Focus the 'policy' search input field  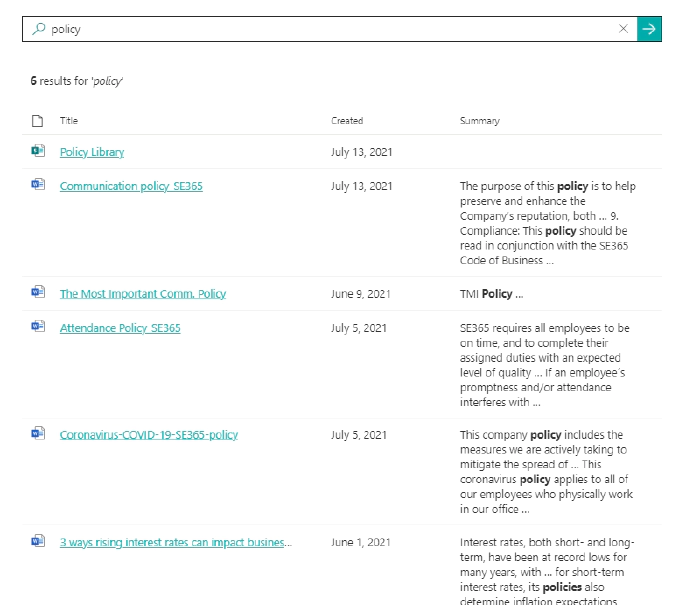[330, 29]
